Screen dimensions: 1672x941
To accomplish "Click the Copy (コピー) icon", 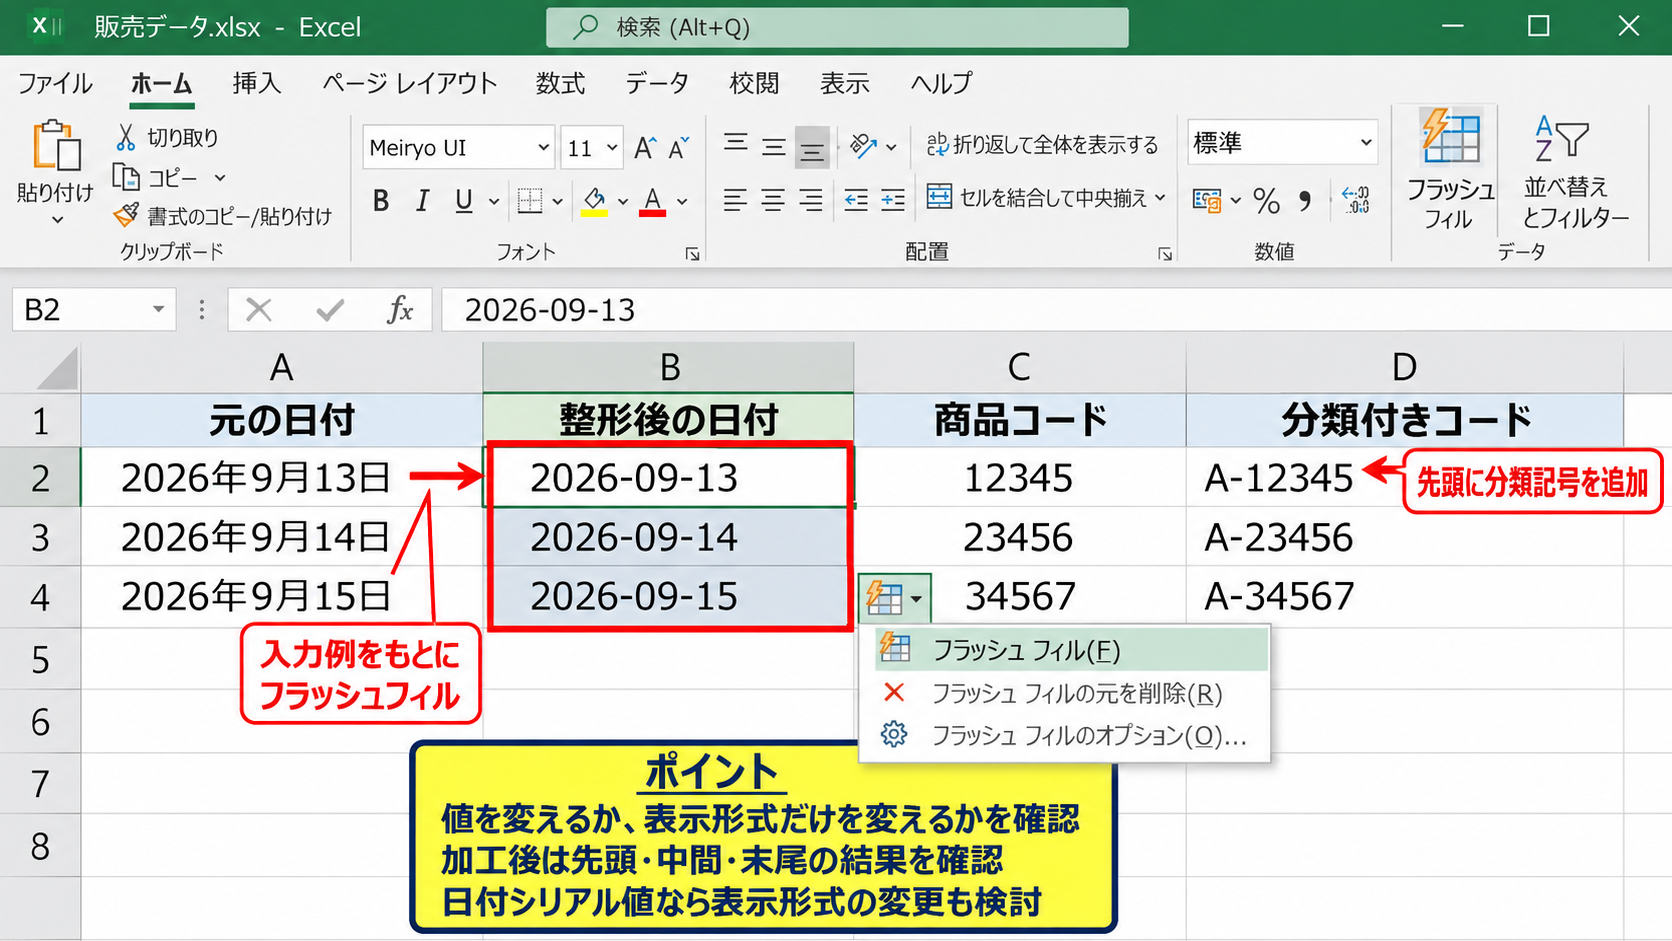I will click(x=126, y=177).
